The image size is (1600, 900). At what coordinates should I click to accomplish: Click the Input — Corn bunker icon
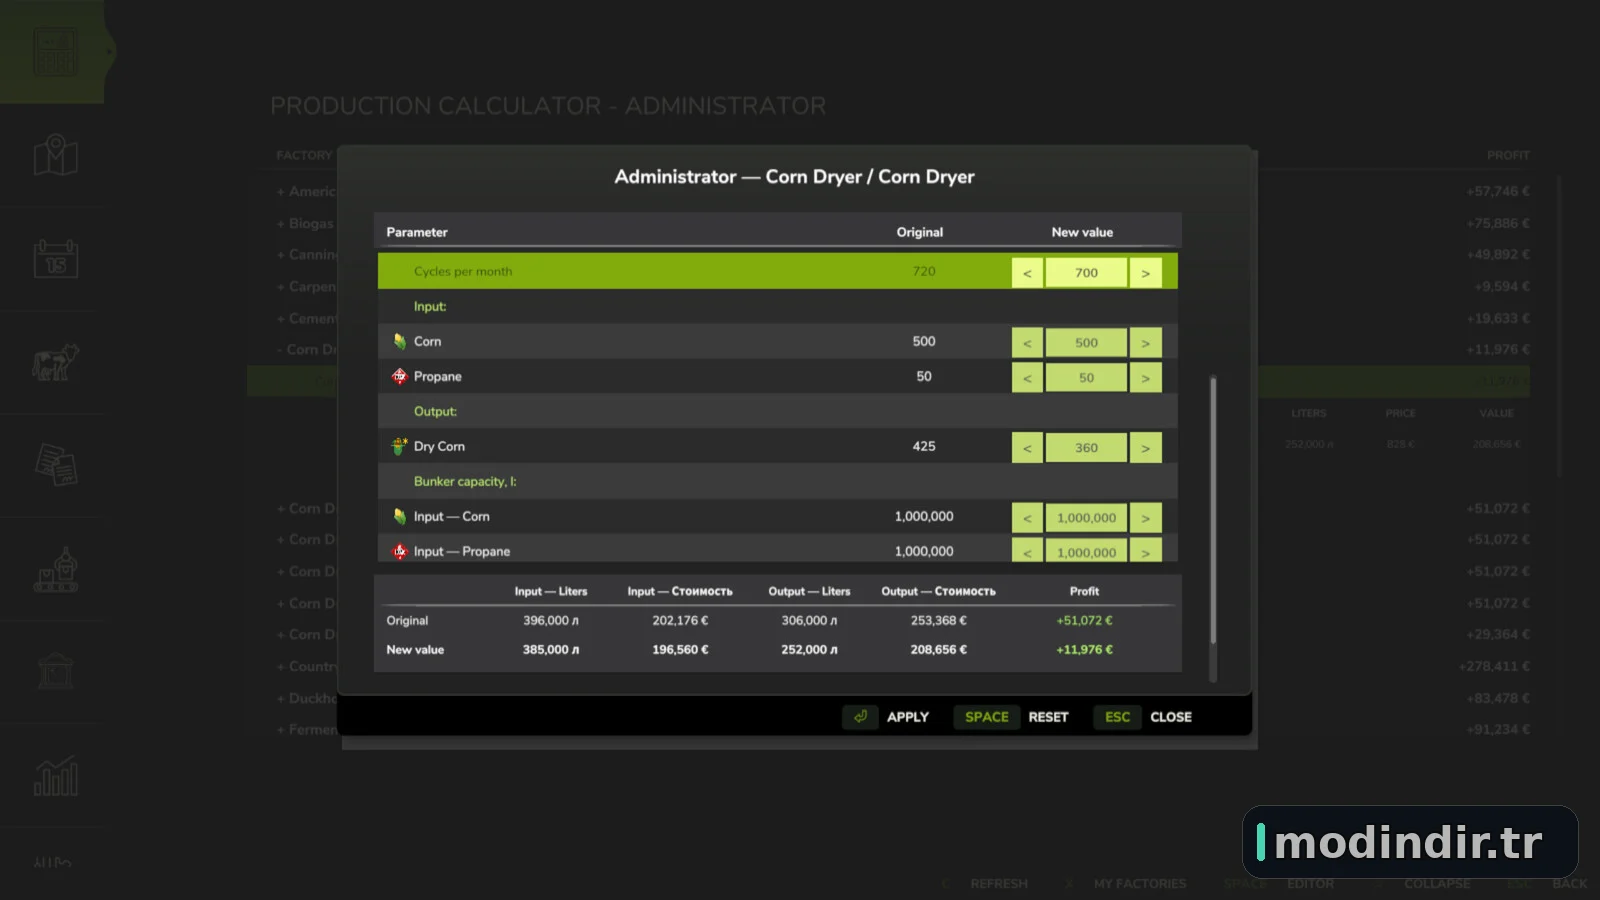pos(400,516)
